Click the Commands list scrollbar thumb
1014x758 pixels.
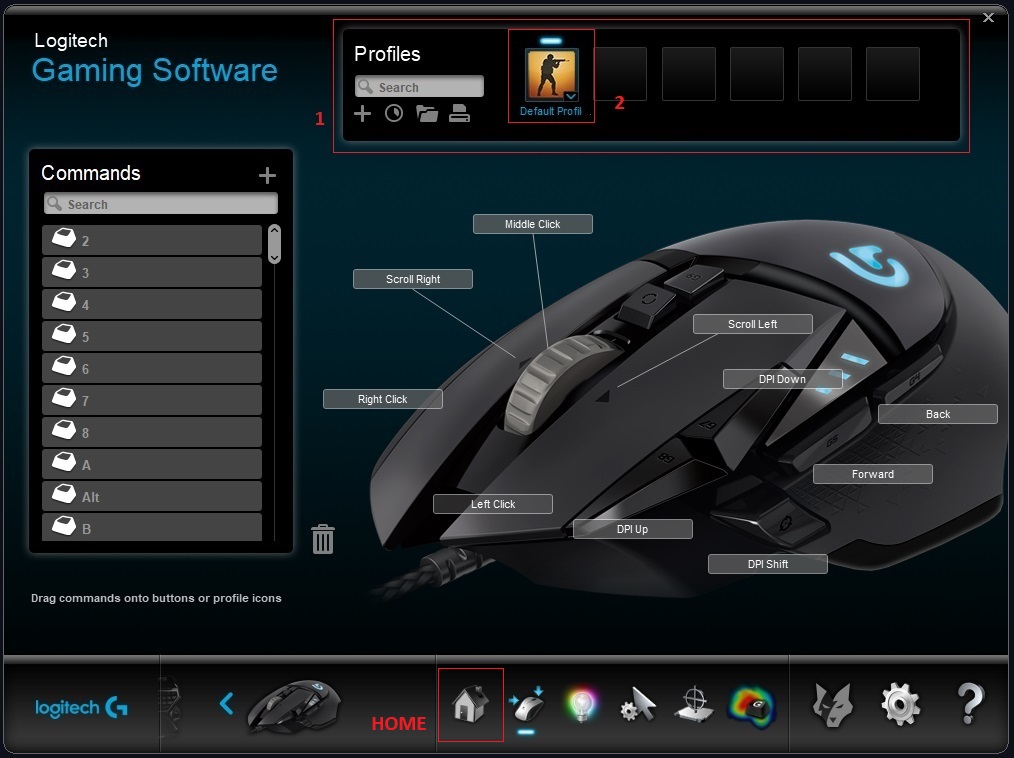coord(274,244)
